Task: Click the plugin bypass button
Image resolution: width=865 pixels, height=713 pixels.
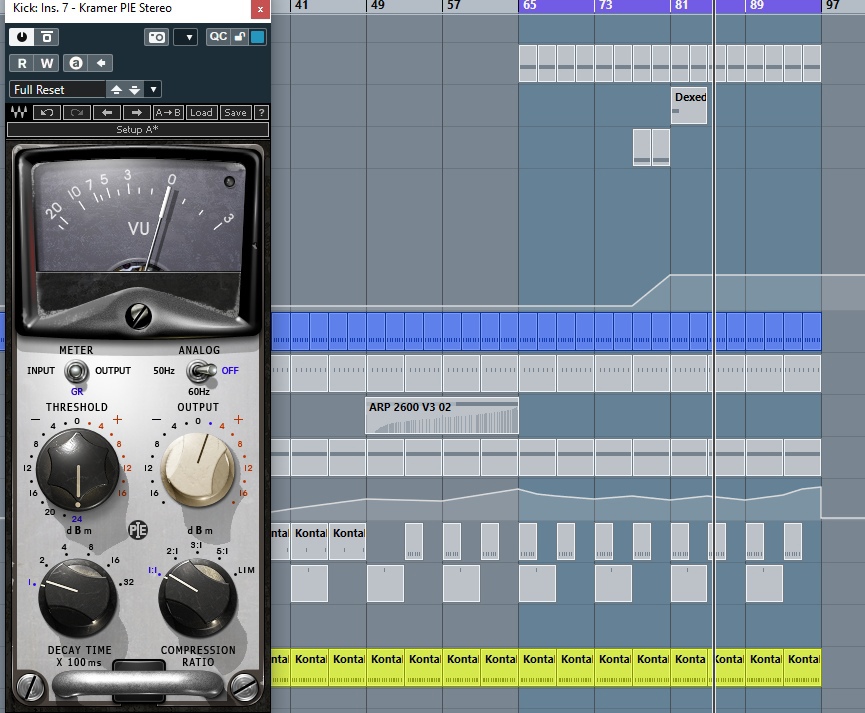Action: pyautogui.click(x=47, y=37)
